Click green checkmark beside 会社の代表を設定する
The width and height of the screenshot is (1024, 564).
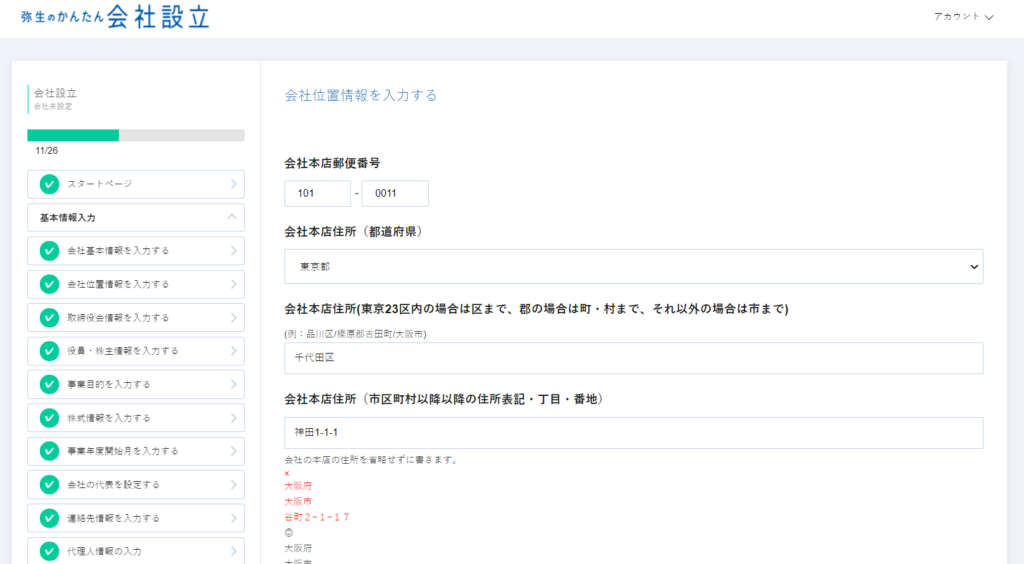49,484
